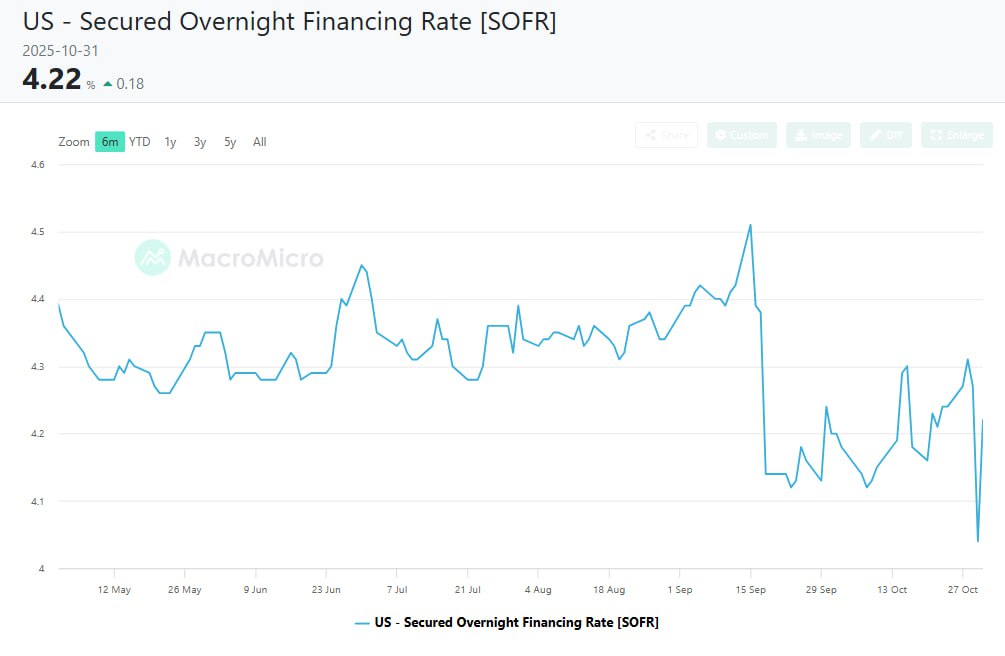1005x656 pixels.
Task: Click the blue legend line marker
Action: pos(362,622)
